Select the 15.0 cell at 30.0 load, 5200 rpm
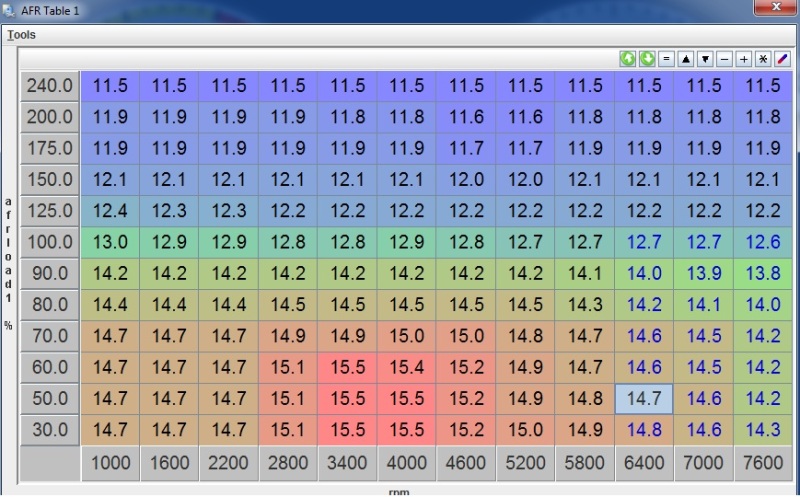800x497 pixels. tap(526, 430)
